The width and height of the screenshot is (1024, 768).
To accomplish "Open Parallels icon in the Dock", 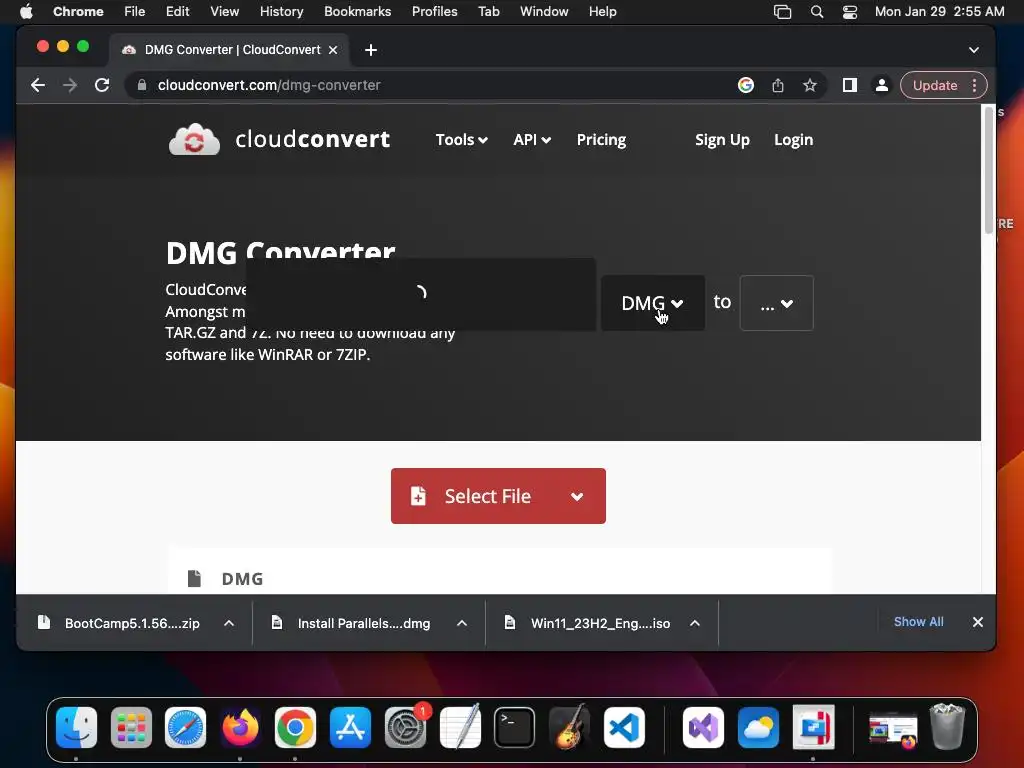I will [x=813, y=727].
